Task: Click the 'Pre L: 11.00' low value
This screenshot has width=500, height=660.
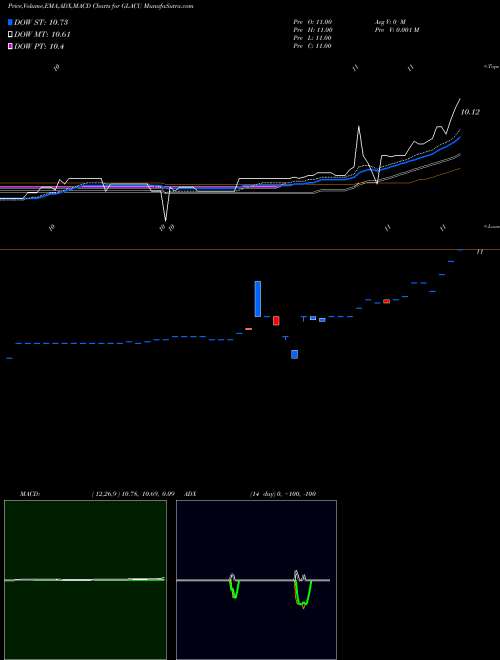Action: click(x=313, y=38)
